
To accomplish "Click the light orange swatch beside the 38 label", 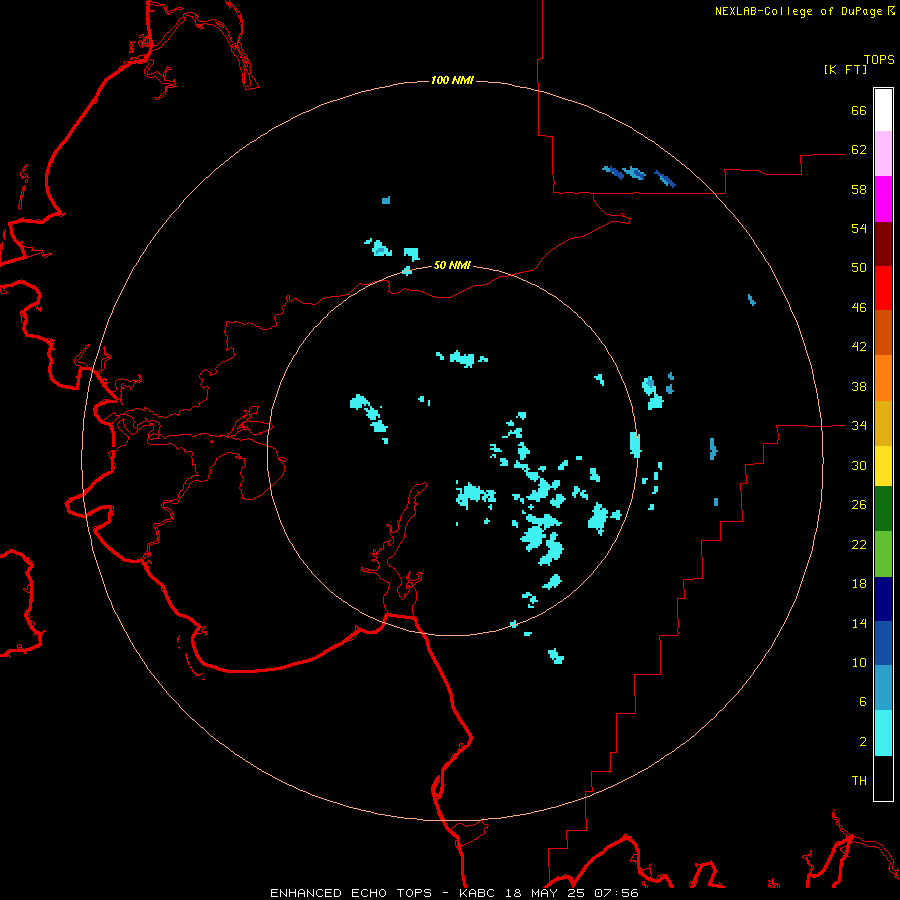I will coord(883,378).
